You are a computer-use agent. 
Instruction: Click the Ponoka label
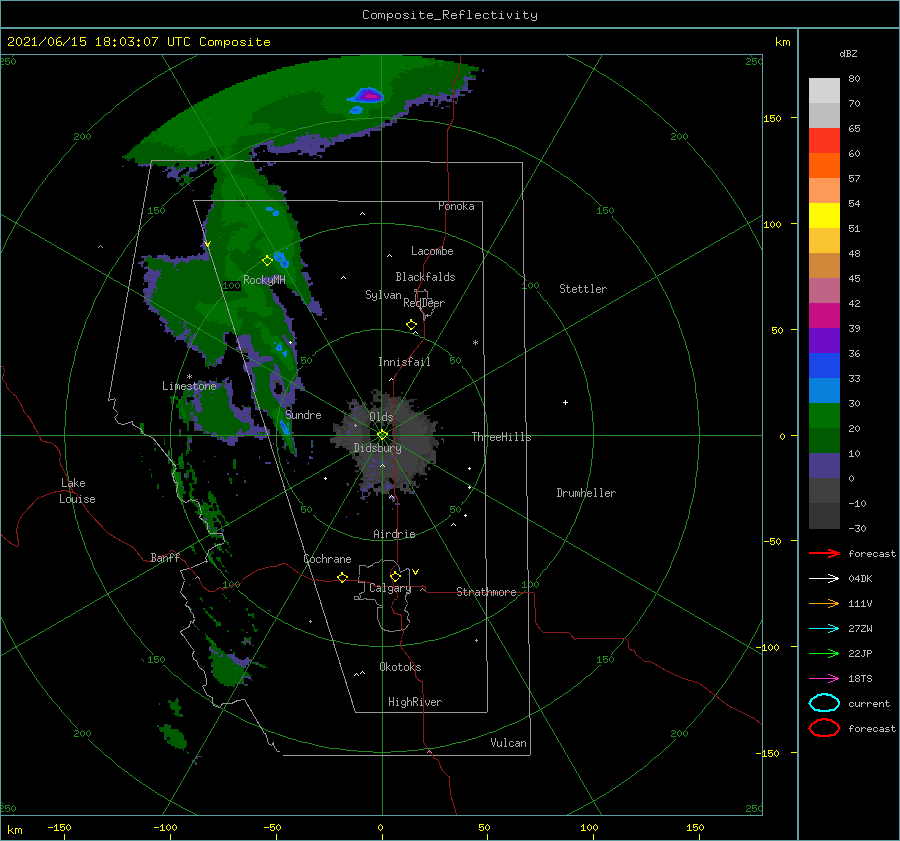pos(456,206)
